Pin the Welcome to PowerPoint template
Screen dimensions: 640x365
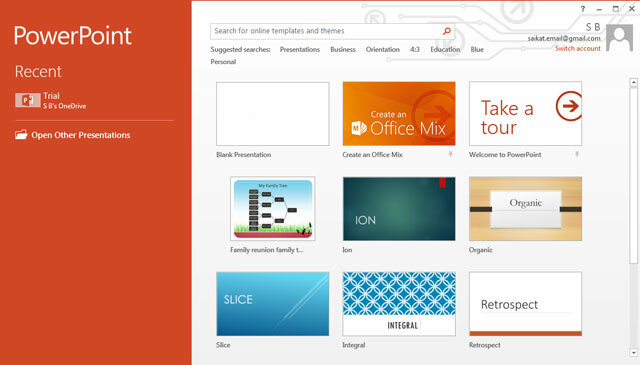pos(577,154)
